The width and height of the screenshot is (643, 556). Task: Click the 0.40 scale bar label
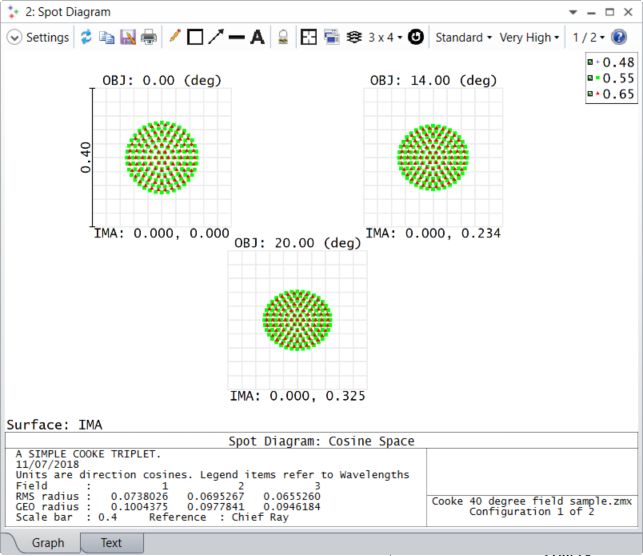(85, 157)
